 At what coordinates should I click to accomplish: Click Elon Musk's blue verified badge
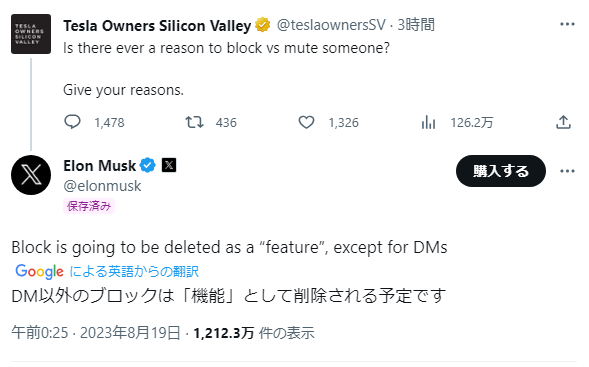(148, 165)
